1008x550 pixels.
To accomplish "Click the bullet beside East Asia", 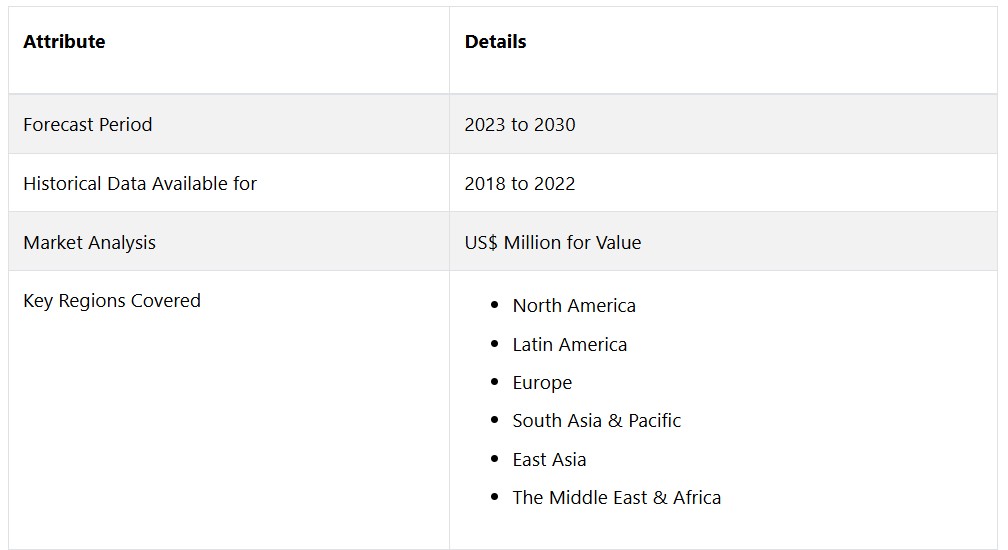I will (x=494, y=460).
